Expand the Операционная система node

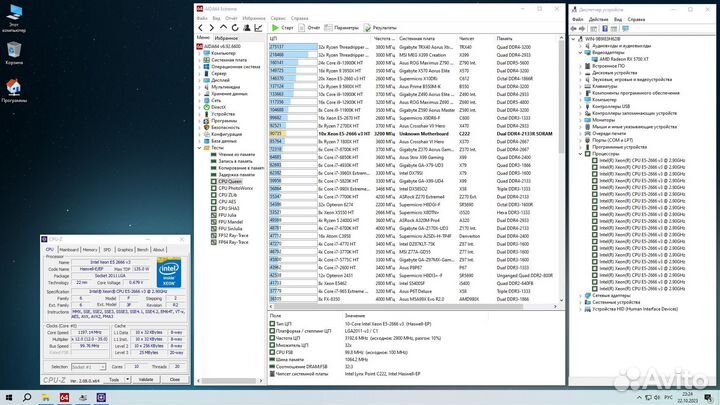point(199,67)
